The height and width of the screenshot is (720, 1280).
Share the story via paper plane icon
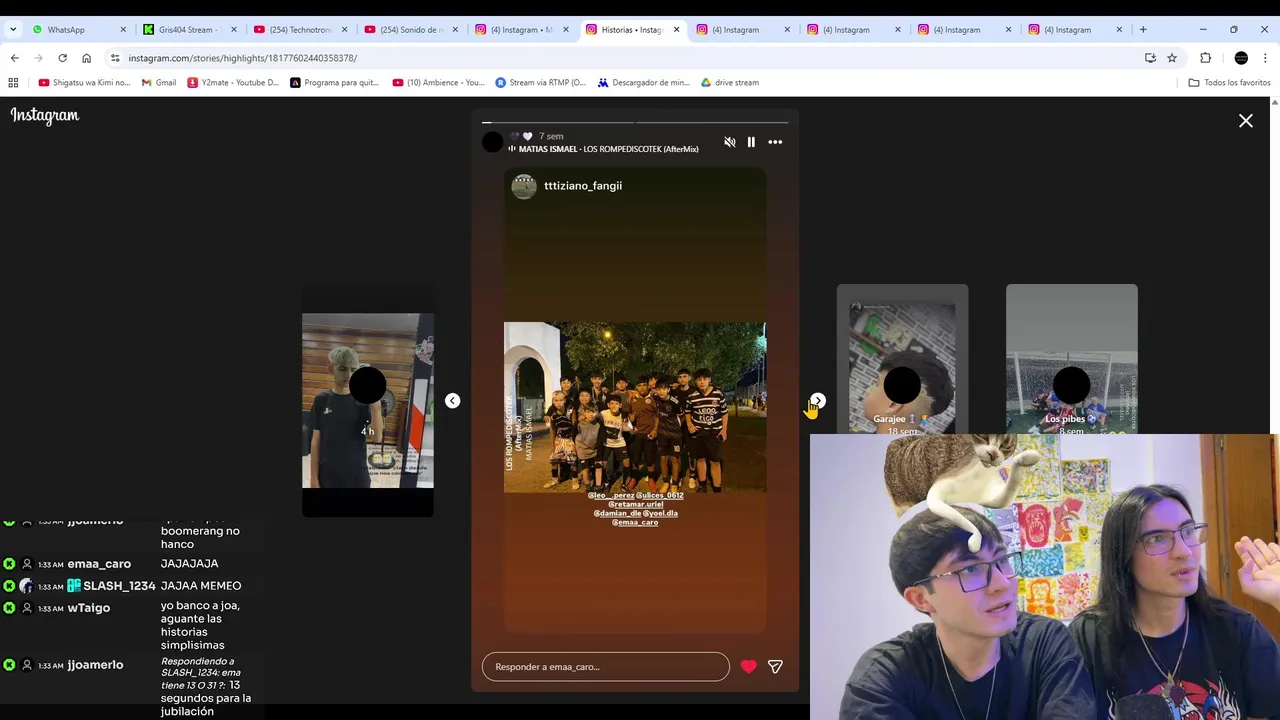click(775, 666)
